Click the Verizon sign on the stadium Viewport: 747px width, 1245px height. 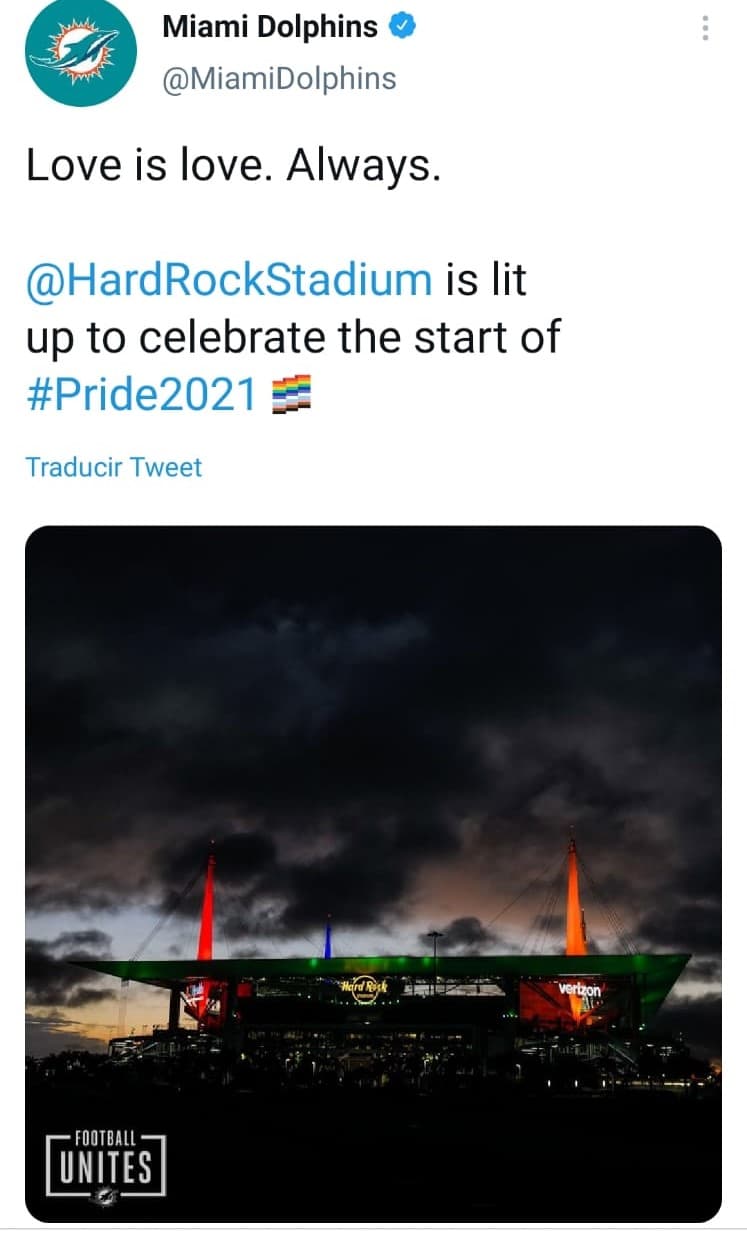[581, 989]
